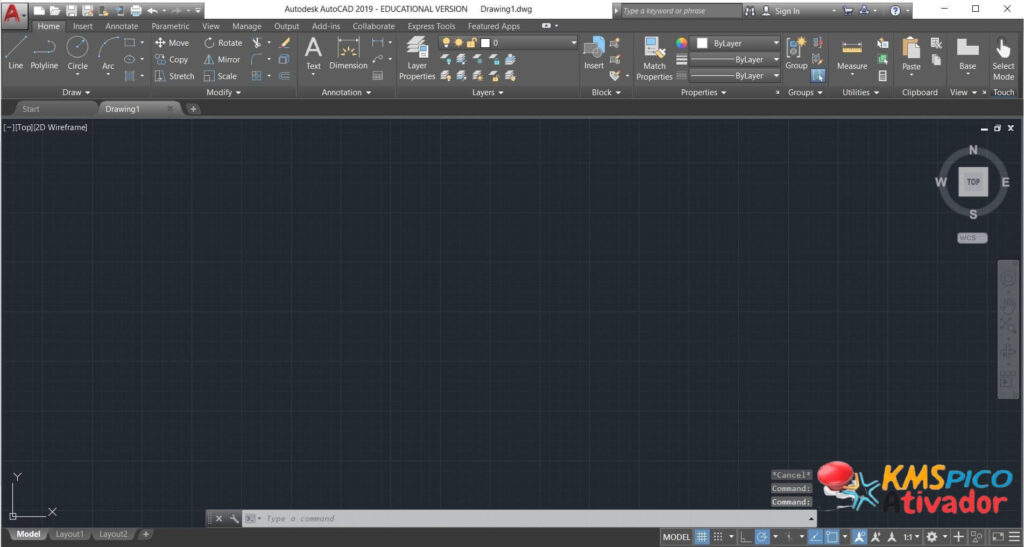Activate the Rotate tool
This screenshot has height=547, width=1024.
[x=223, y=42]
